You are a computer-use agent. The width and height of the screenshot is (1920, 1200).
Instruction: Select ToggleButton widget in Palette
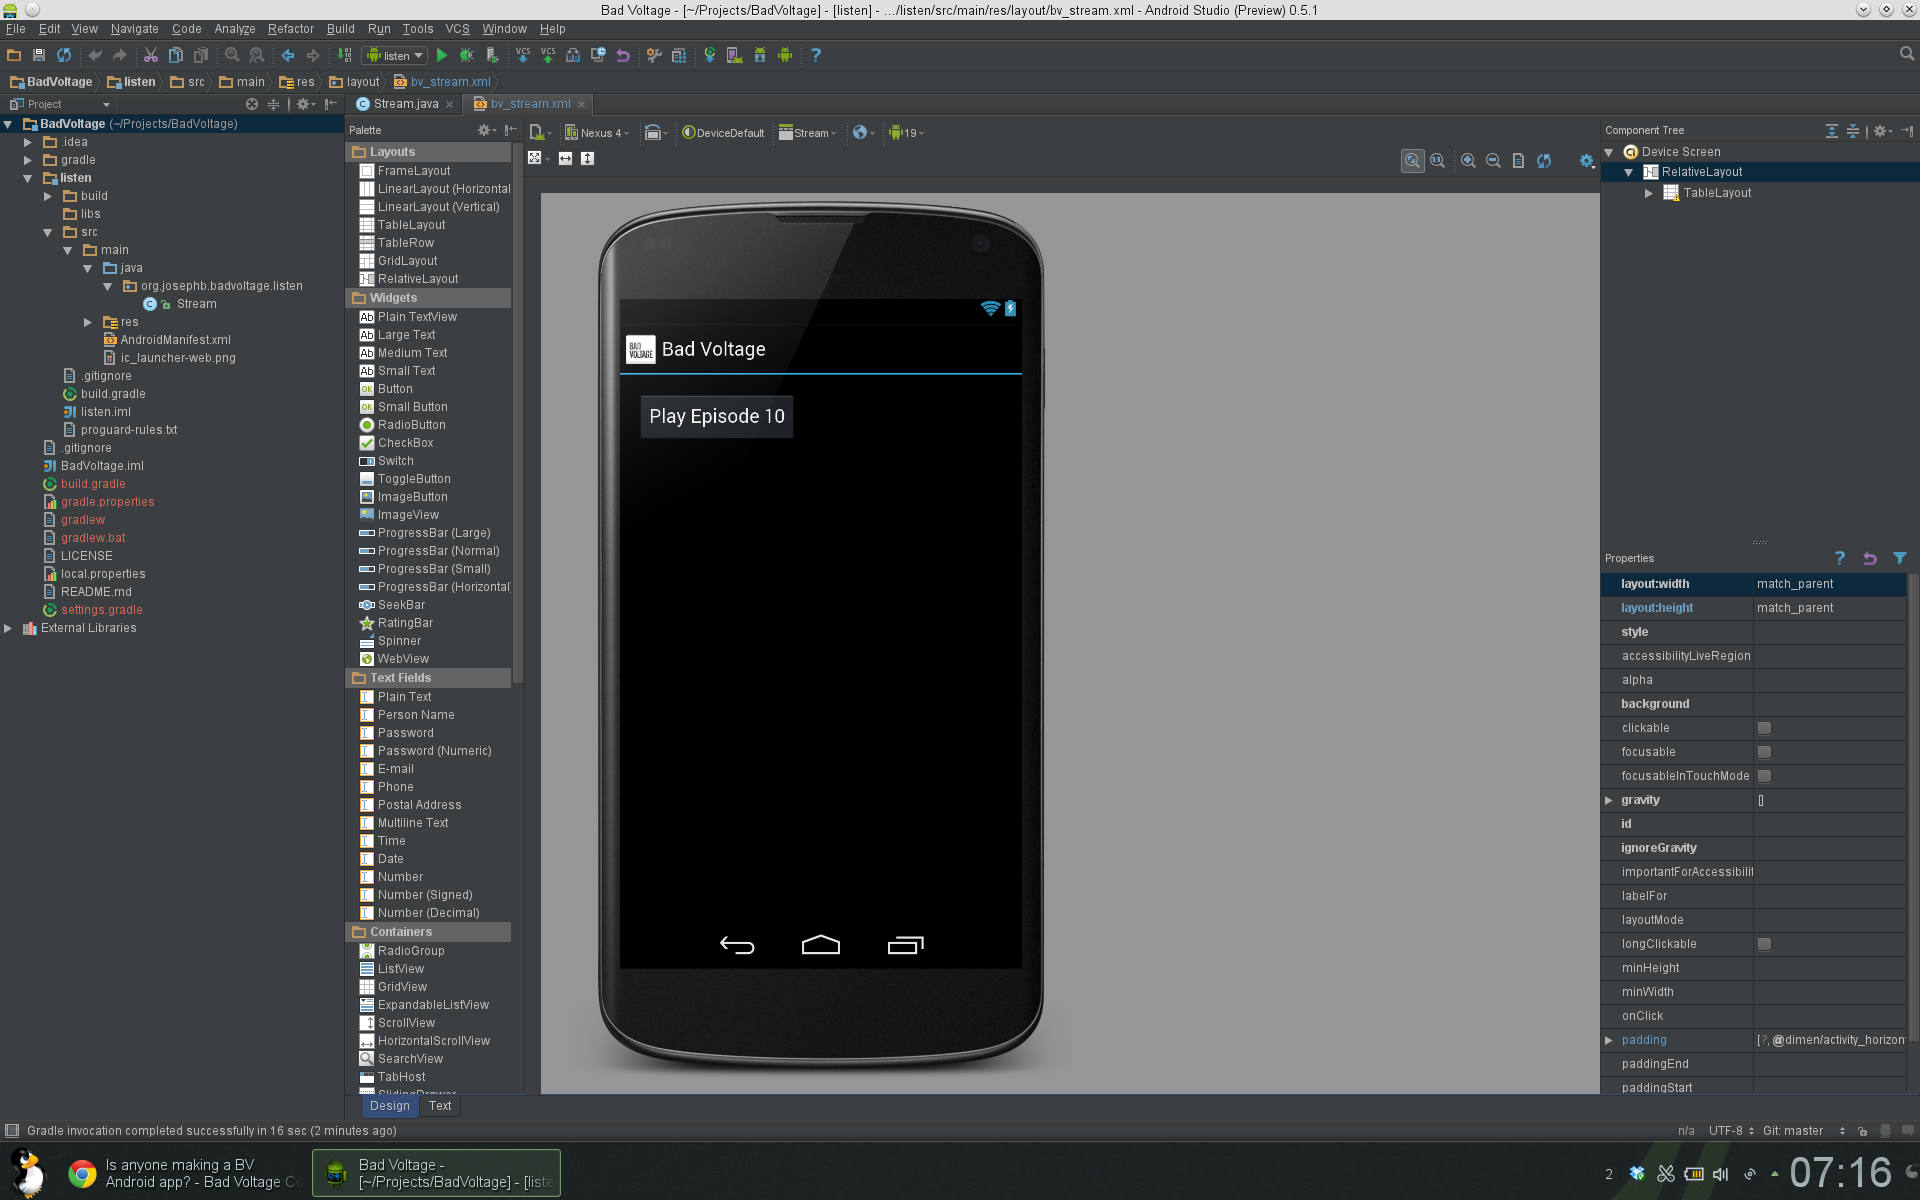414,479
